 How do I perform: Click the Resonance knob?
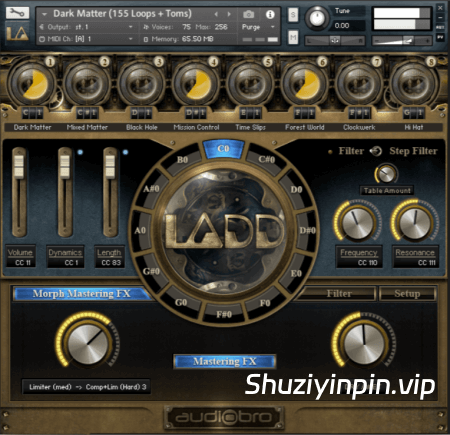tap(415, 222)
